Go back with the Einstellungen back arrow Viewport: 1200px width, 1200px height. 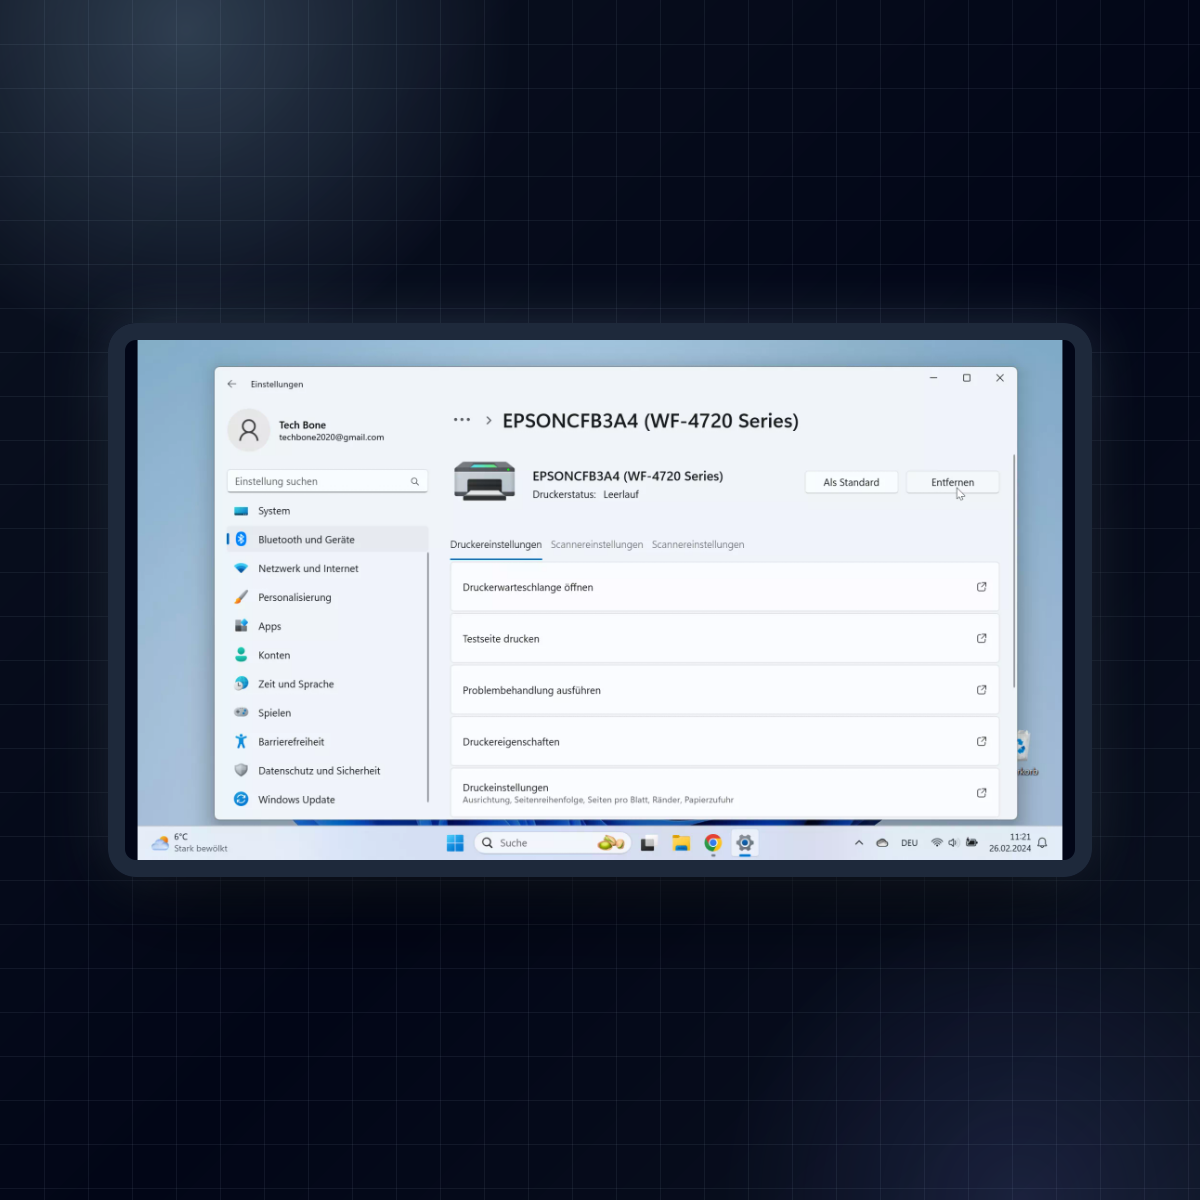click(x=232, y=384)
